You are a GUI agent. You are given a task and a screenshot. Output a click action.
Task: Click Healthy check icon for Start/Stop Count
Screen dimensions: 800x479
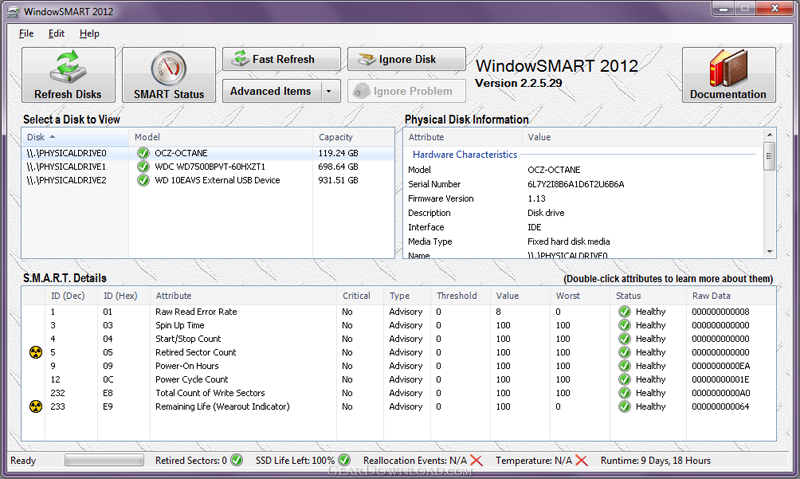coord(624,339)
